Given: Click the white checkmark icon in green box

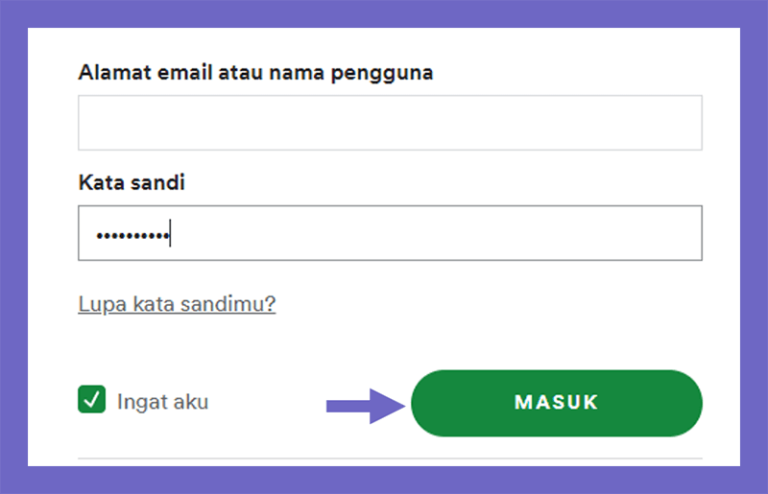Looking at the screenshot, I should click(92, 400).
